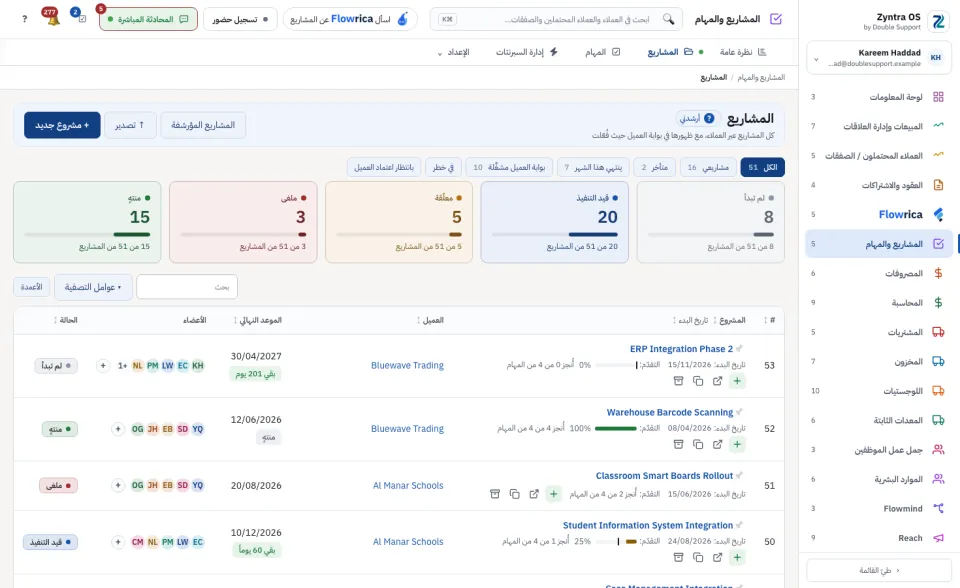The height and width of the screenshot is (588, 960).
Task: Collapse the sidebar with طيّ القائمة
Action: pos(879,570)
